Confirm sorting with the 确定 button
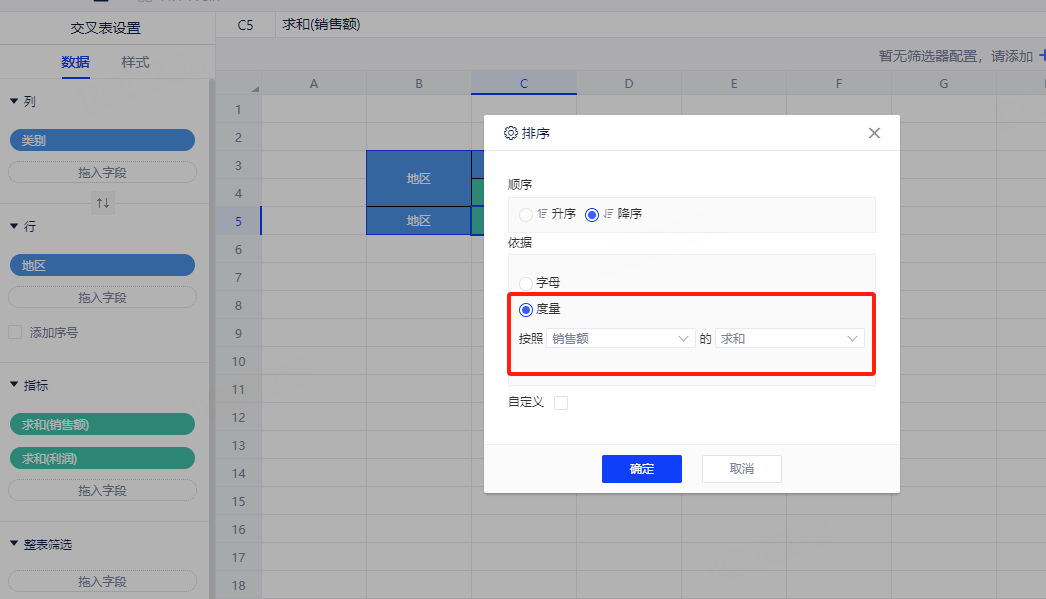The width and height of the screenshot is (1046, 599). (x=641, y=469)
